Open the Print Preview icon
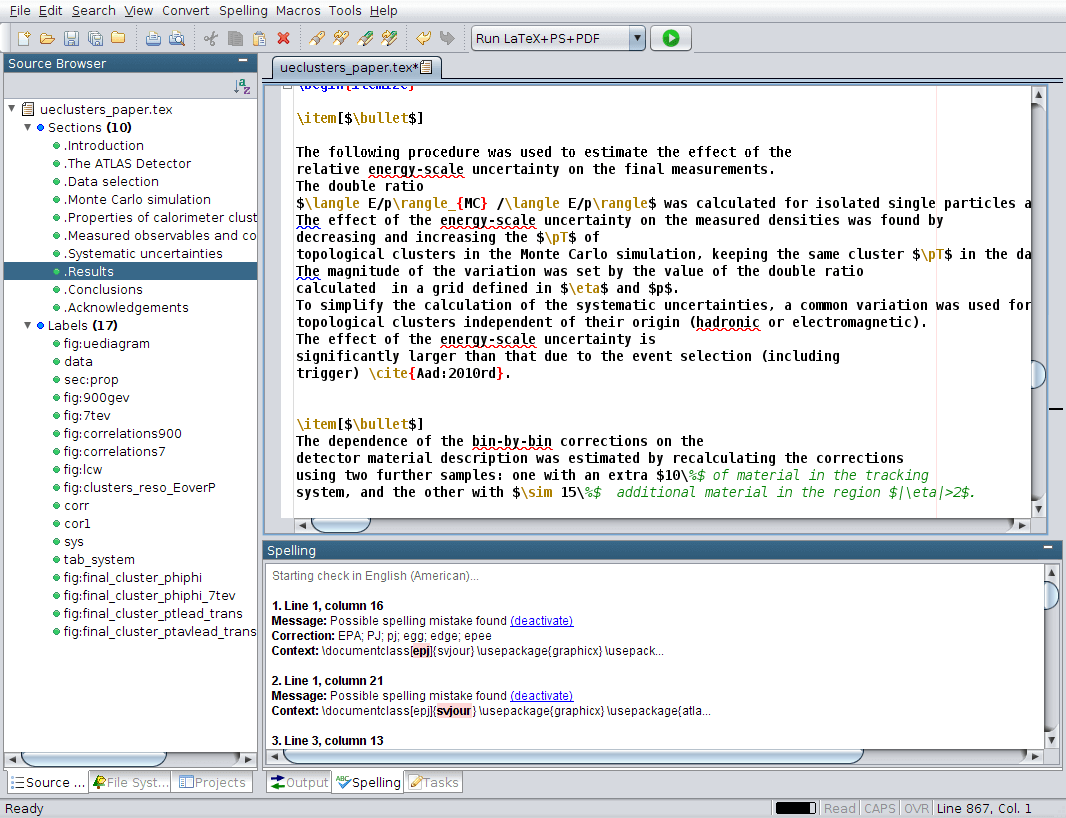Screen dimensions: 1066x818 [178, 38]
